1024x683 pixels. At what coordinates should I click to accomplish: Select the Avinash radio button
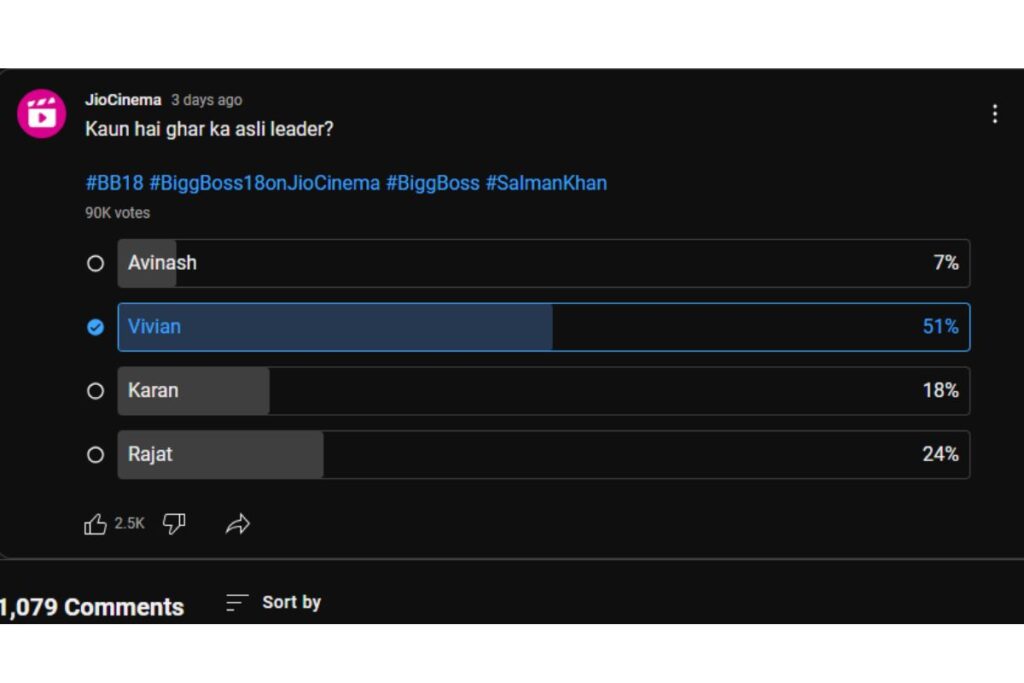tap(95, 263)
